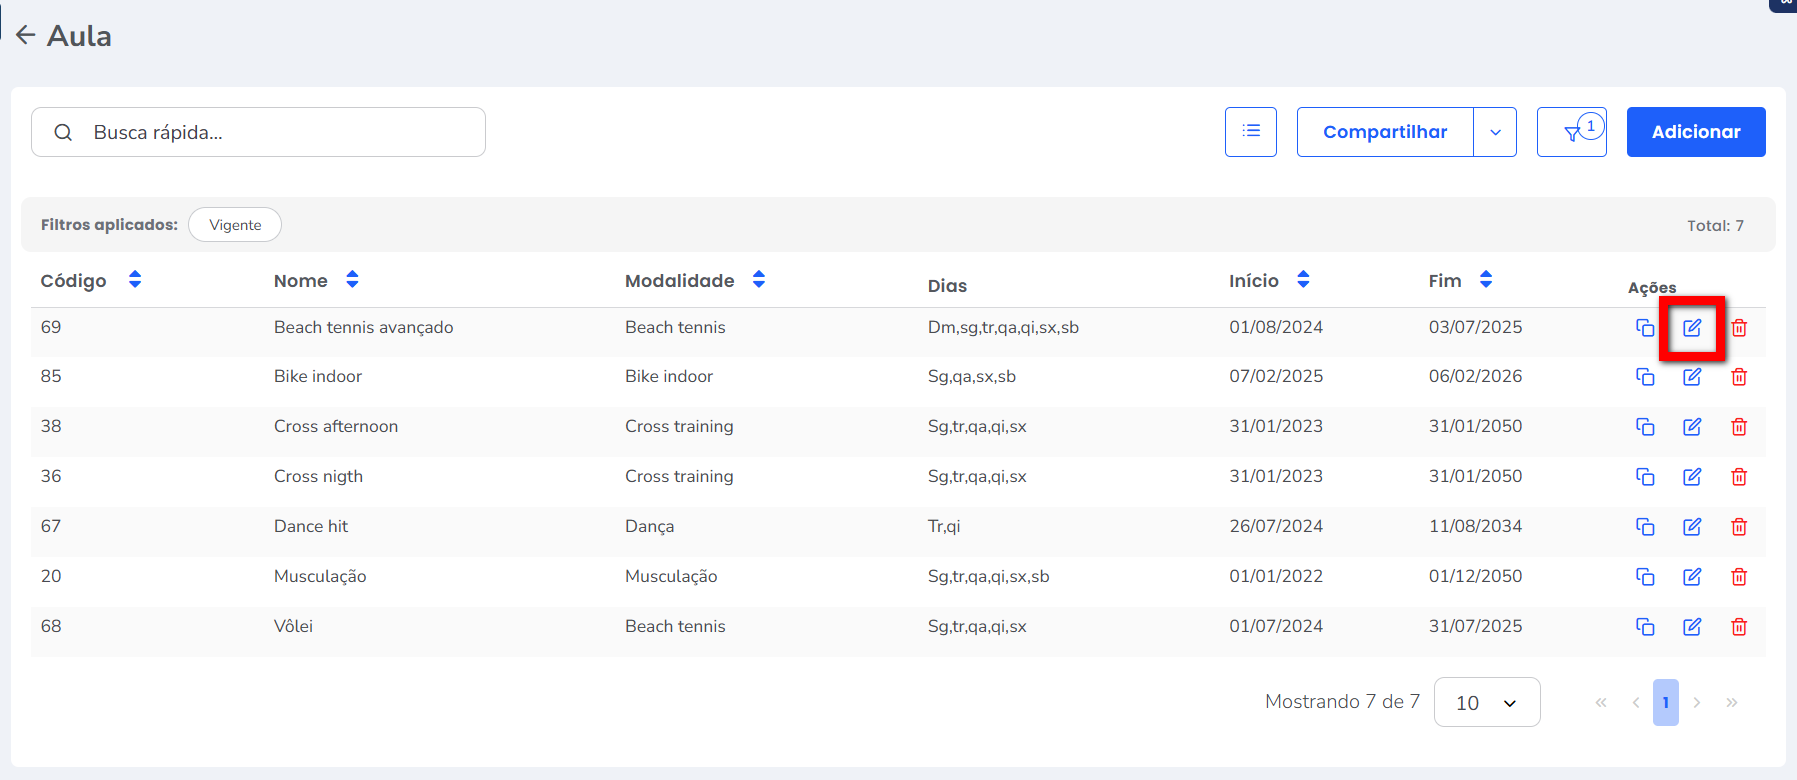Click the Tr,qi days cell

944,526
